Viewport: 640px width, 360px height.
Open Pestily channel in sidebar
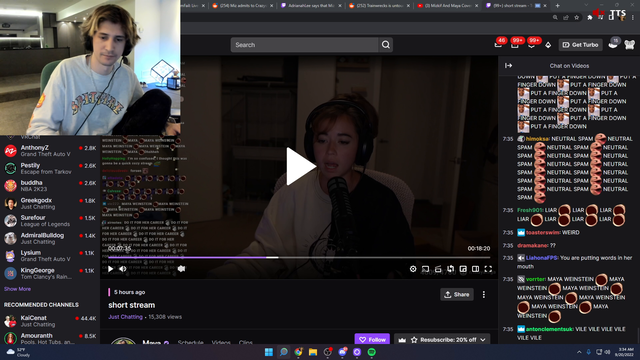pyautogui.click(x=50, y=168)
